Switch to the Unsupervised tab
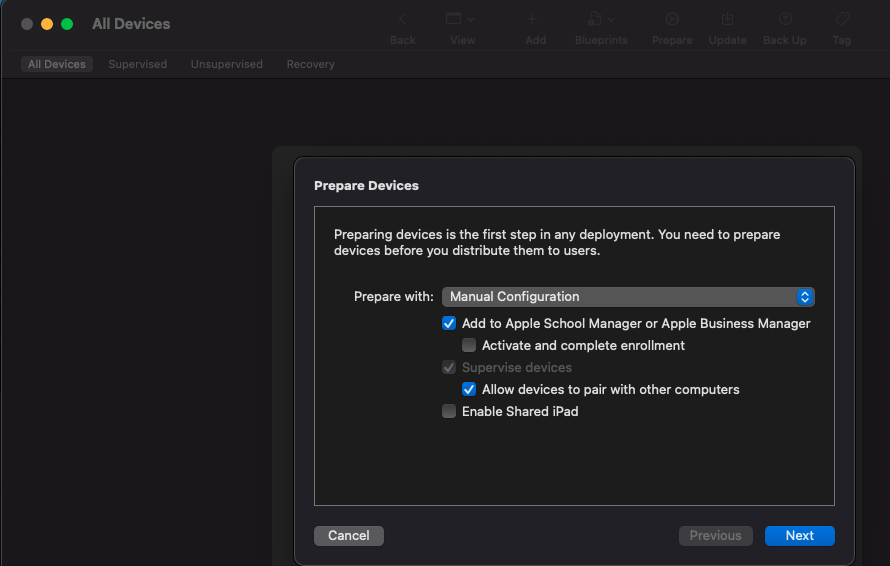Viewport: 890px width, 566px height. pos(226,64)
